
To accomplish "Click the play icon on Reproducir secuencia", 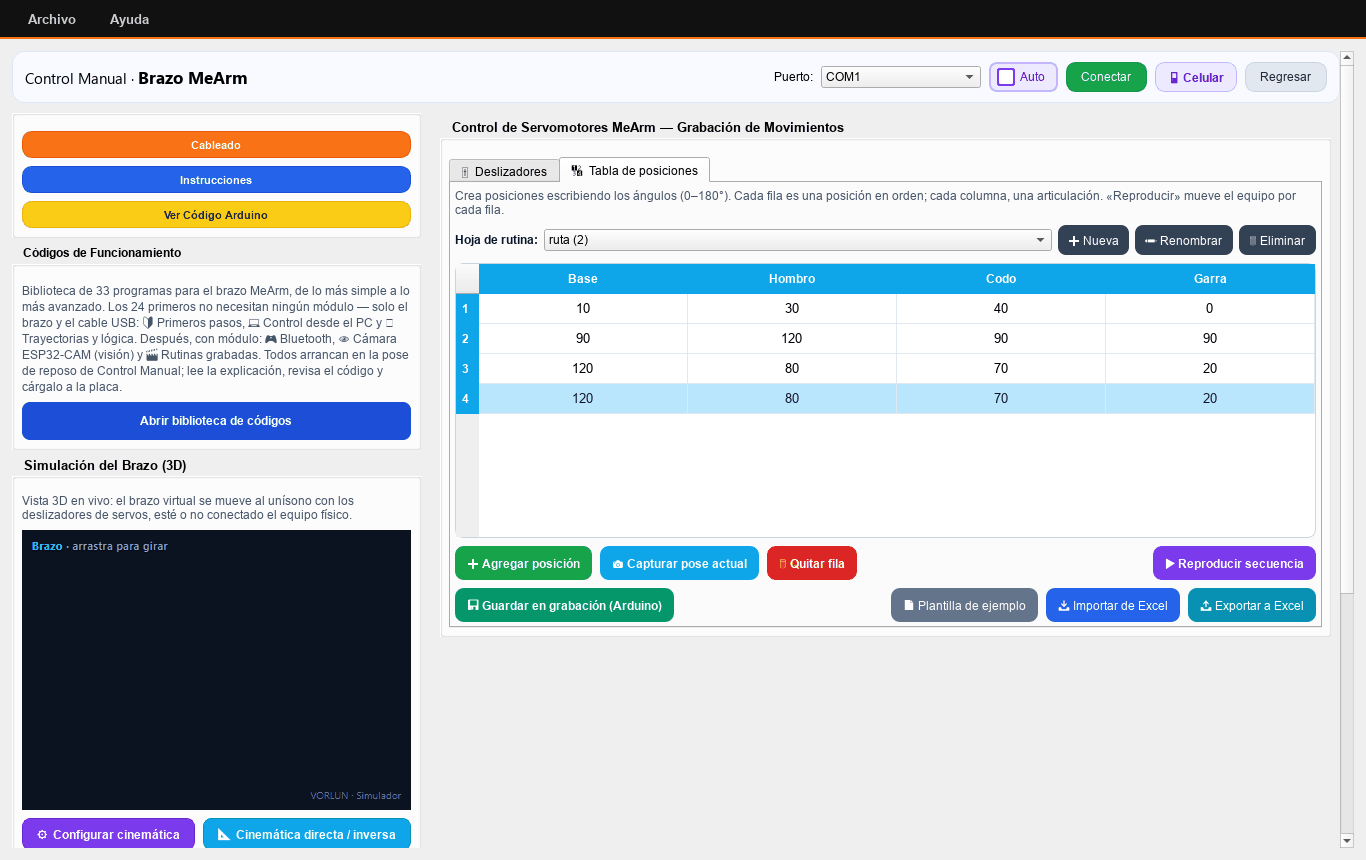I will coord(1170,564).
